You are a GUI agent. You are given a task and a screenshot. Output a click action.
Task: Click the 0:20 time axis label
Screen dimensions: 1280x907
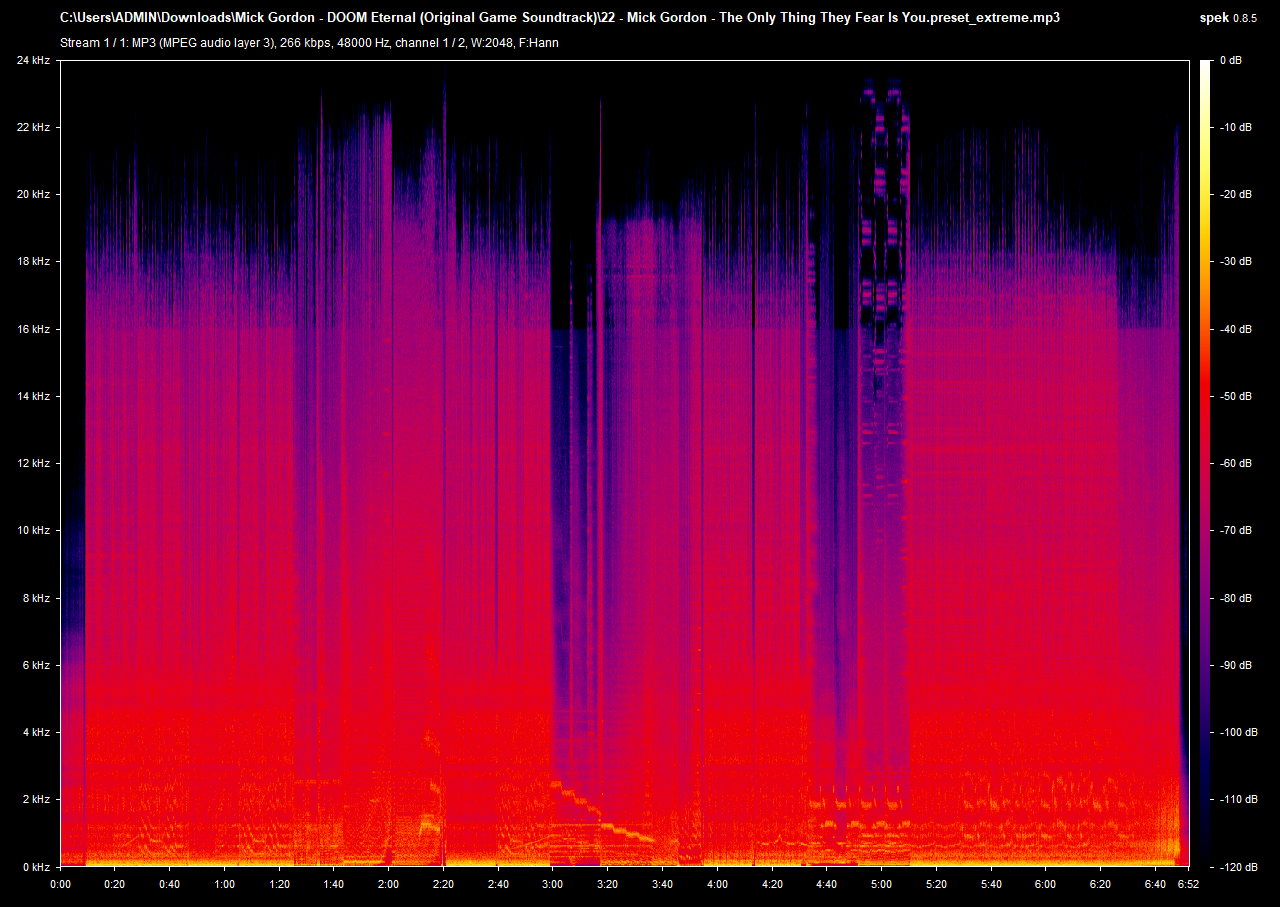[115, 885]
